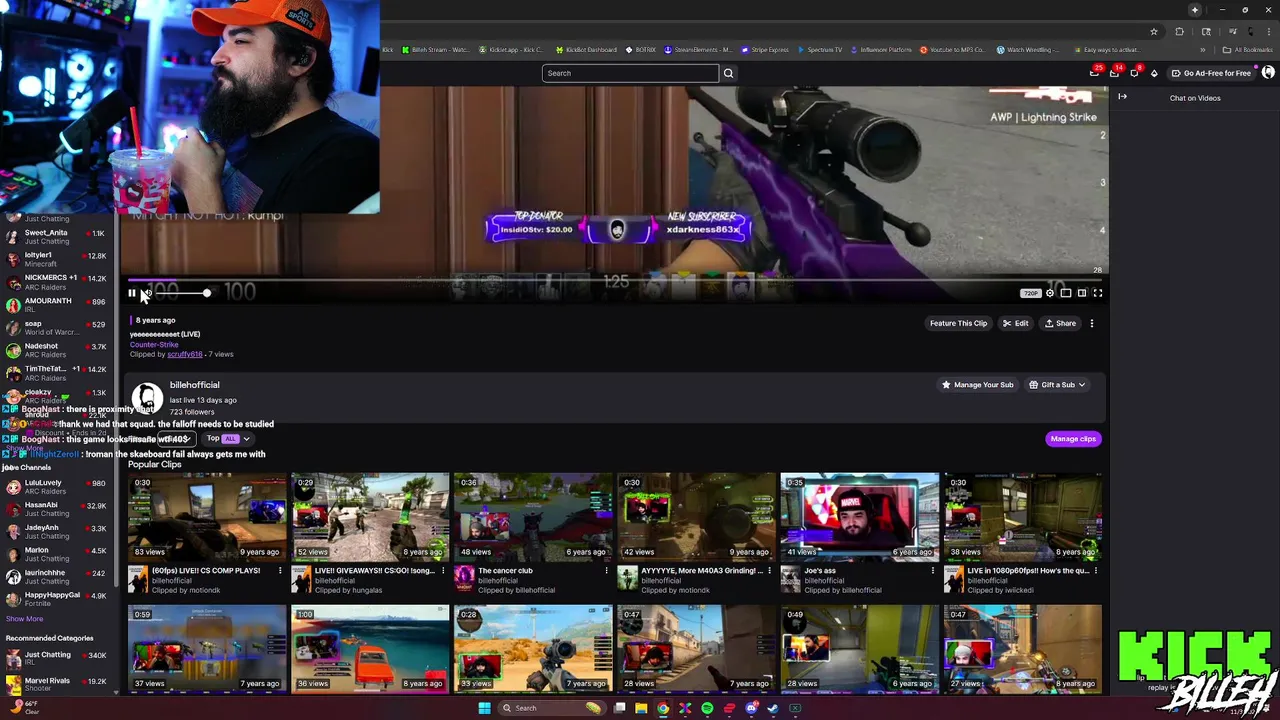The height and width of the screenshot is (720, 1280).
Task: Open new browser tab plus button
Action: (1194, 10)
